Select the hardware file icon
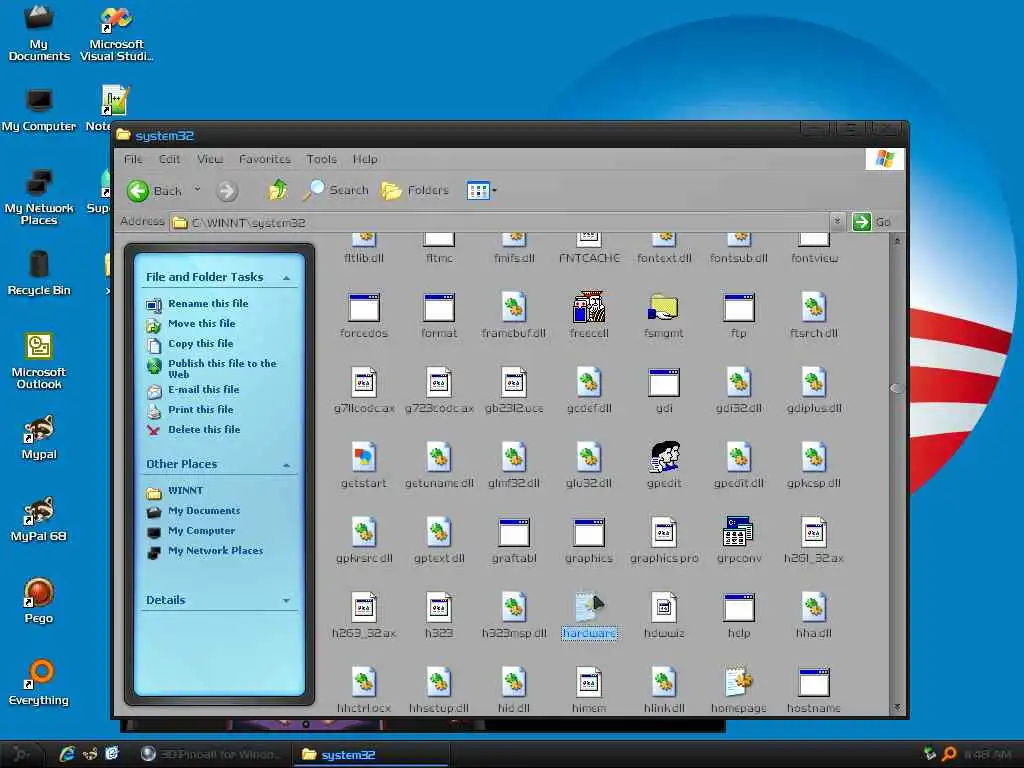The width and height of the screenshot is (1024, 768). (588, 607)
